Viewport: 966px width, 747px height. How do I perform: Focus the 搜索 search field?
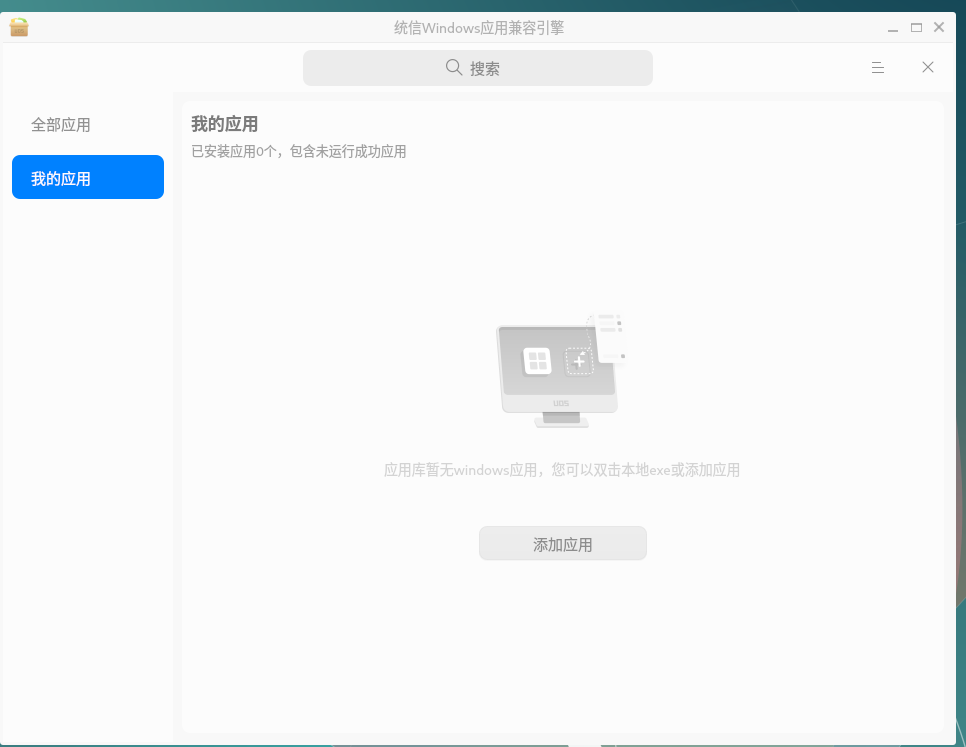pos(477,68)
